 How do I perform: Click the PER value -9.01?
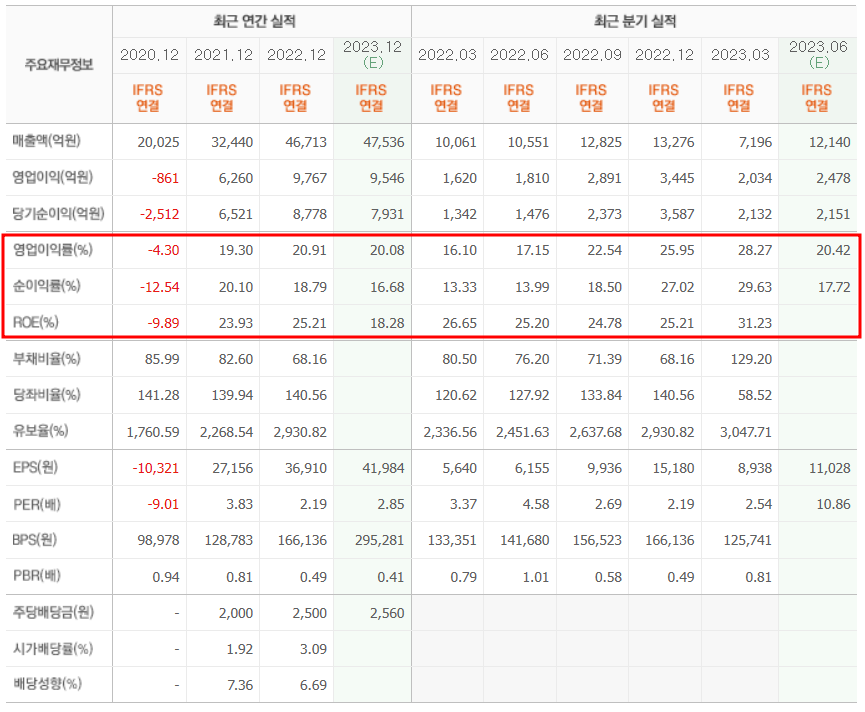(163, 504)
